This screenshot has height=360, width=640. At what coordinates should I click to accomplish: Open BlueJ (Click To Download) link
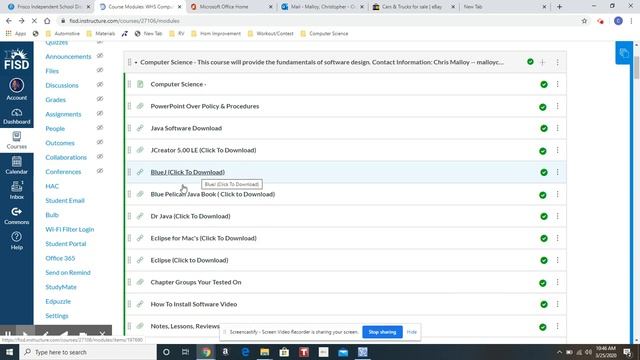pos(188,172)
